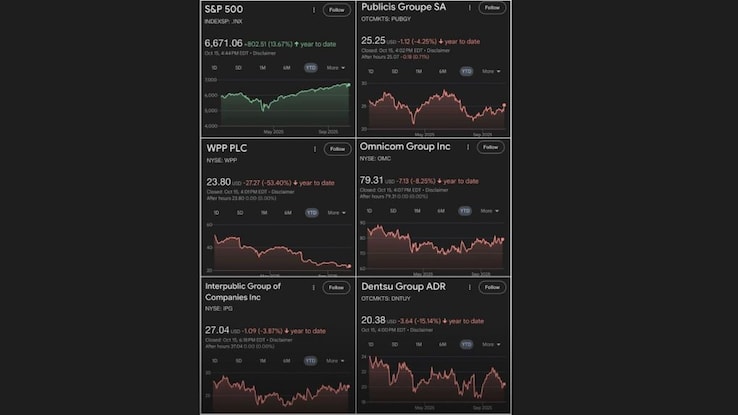This screenshot has height=415, width=738.
Task: Switch WPP PLC chart to 6M range
Action: click(287, 212)
